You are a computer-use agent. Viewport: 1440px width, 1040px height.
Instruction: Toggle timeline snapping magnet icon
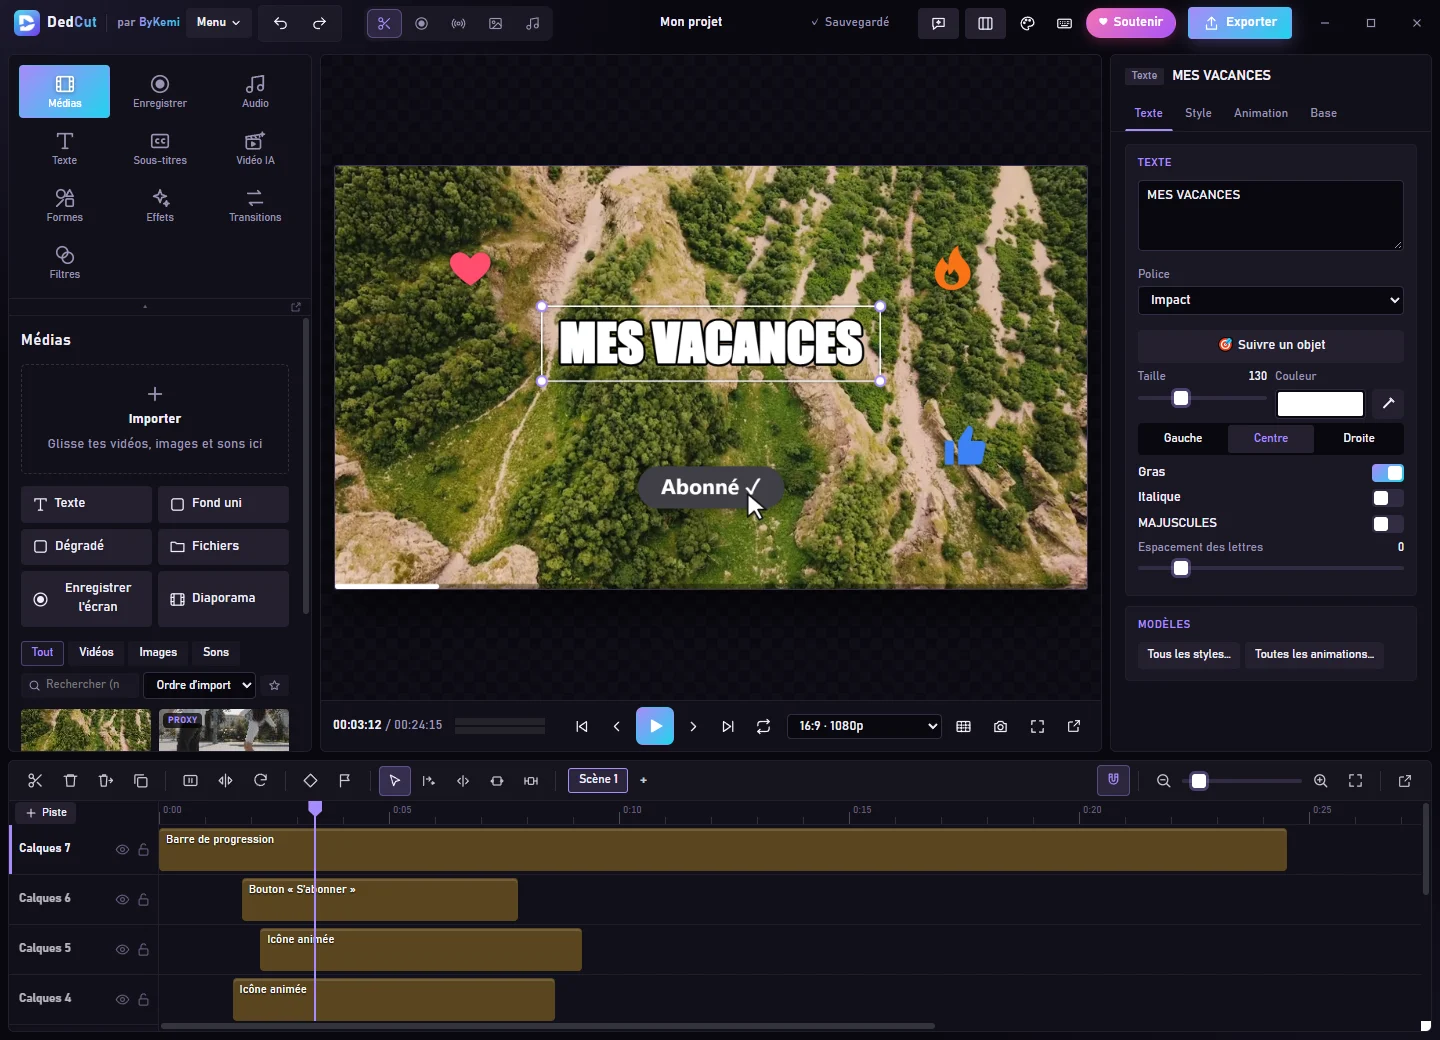click(x=1113, y=781)
